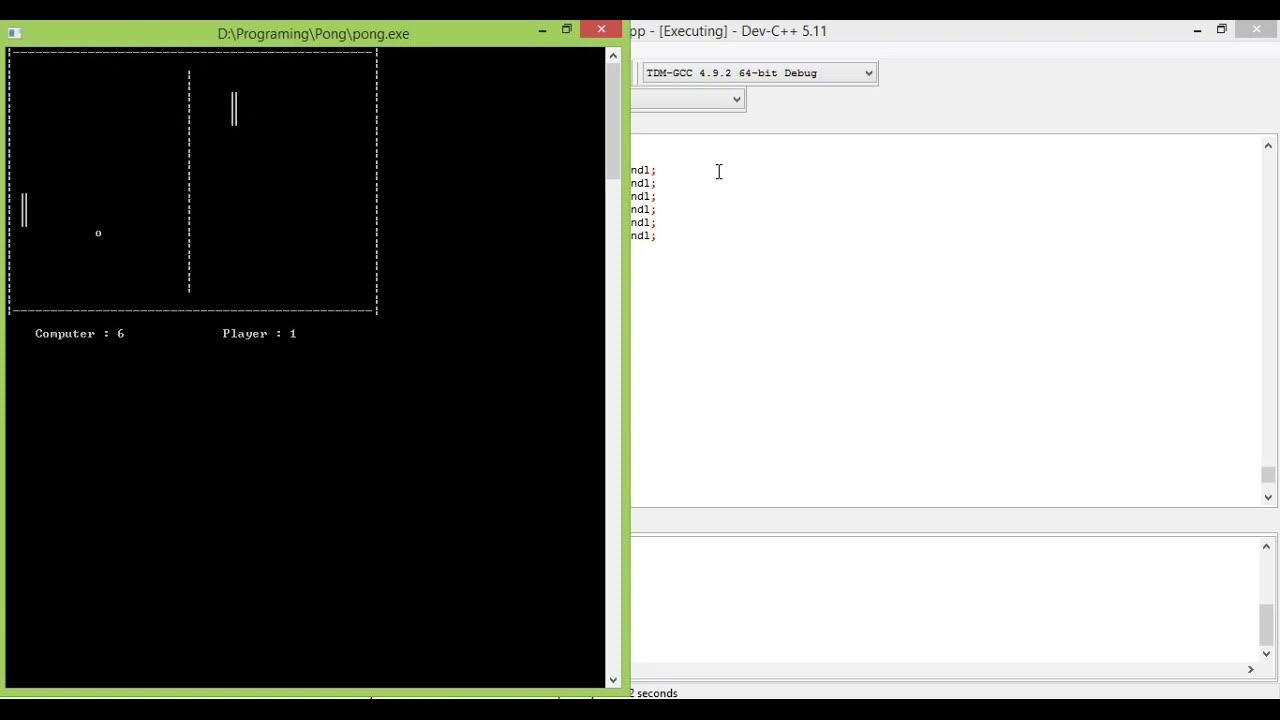Click the "seconds" text in Dev-C++ status bar

(657, 693)
